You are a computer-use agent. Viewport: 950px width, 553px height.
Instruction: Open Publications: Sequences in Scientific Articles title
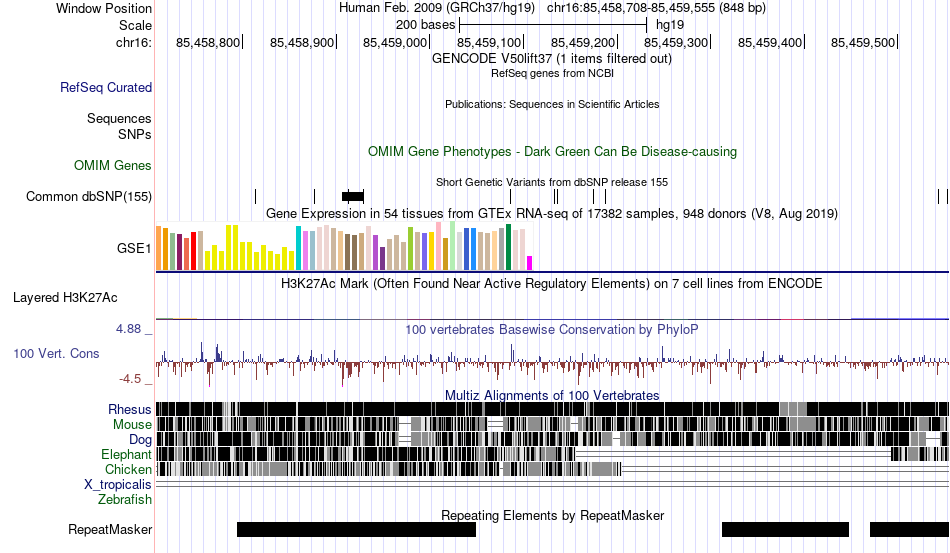coord(552,104)
